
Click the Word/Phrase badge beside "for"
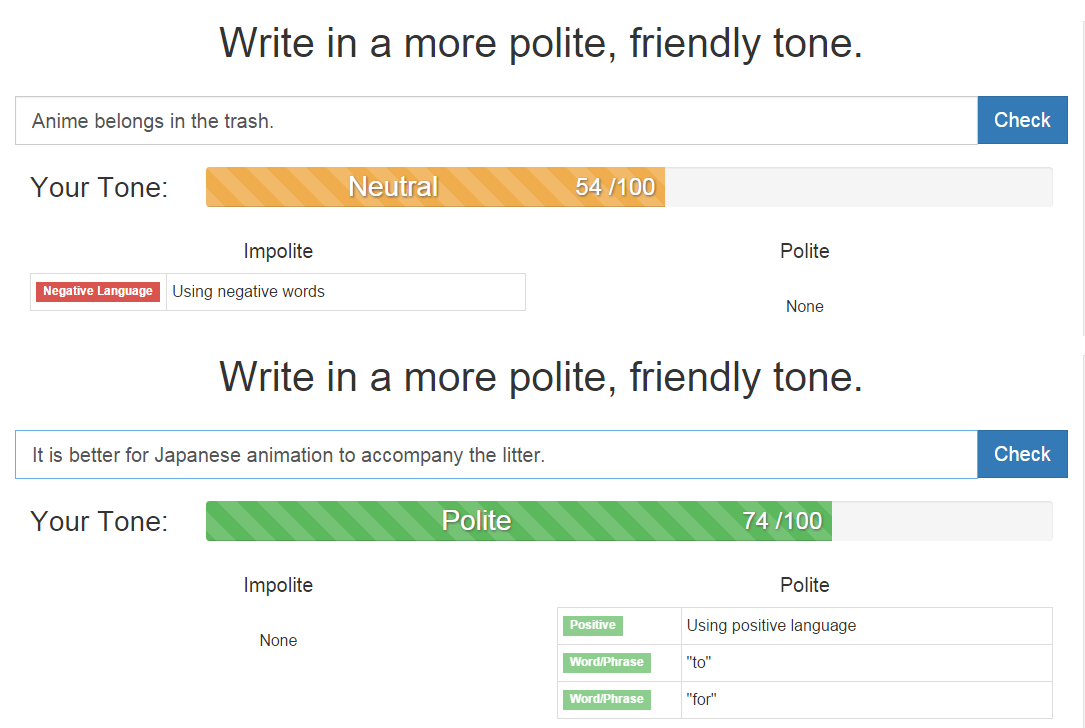tap(607, 700)
